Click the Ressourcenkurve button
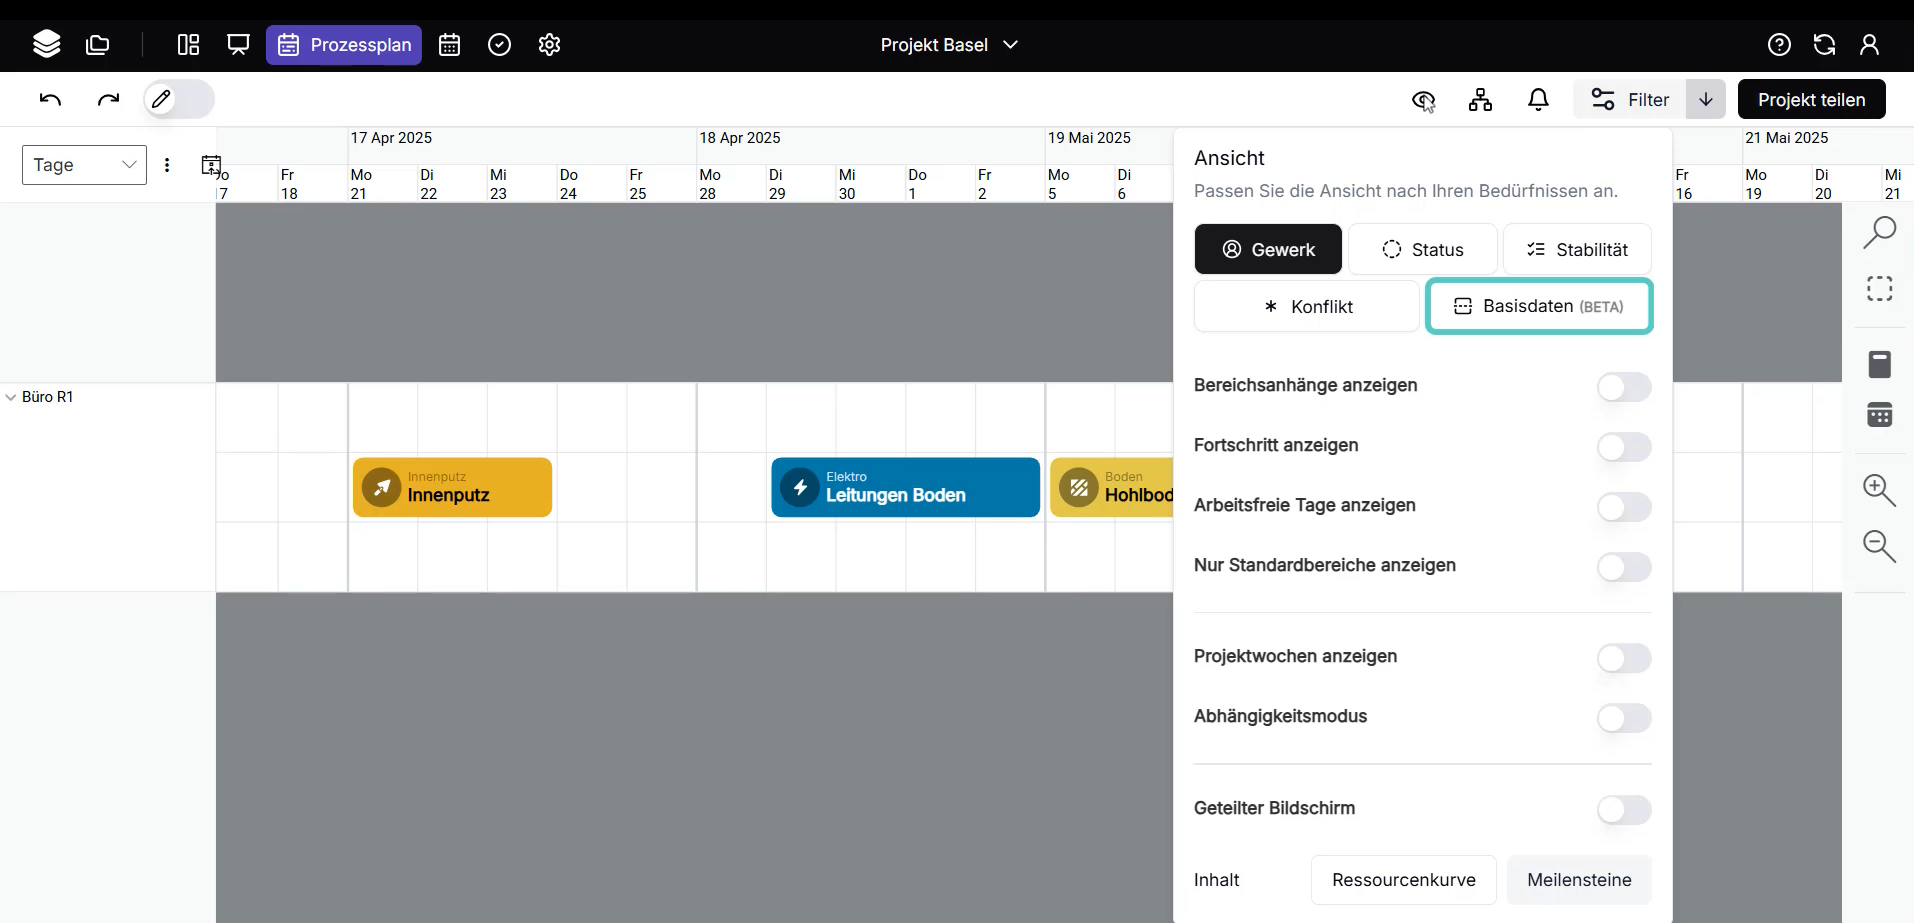This screenshot has height=923, width=1914. point(1403,880)
